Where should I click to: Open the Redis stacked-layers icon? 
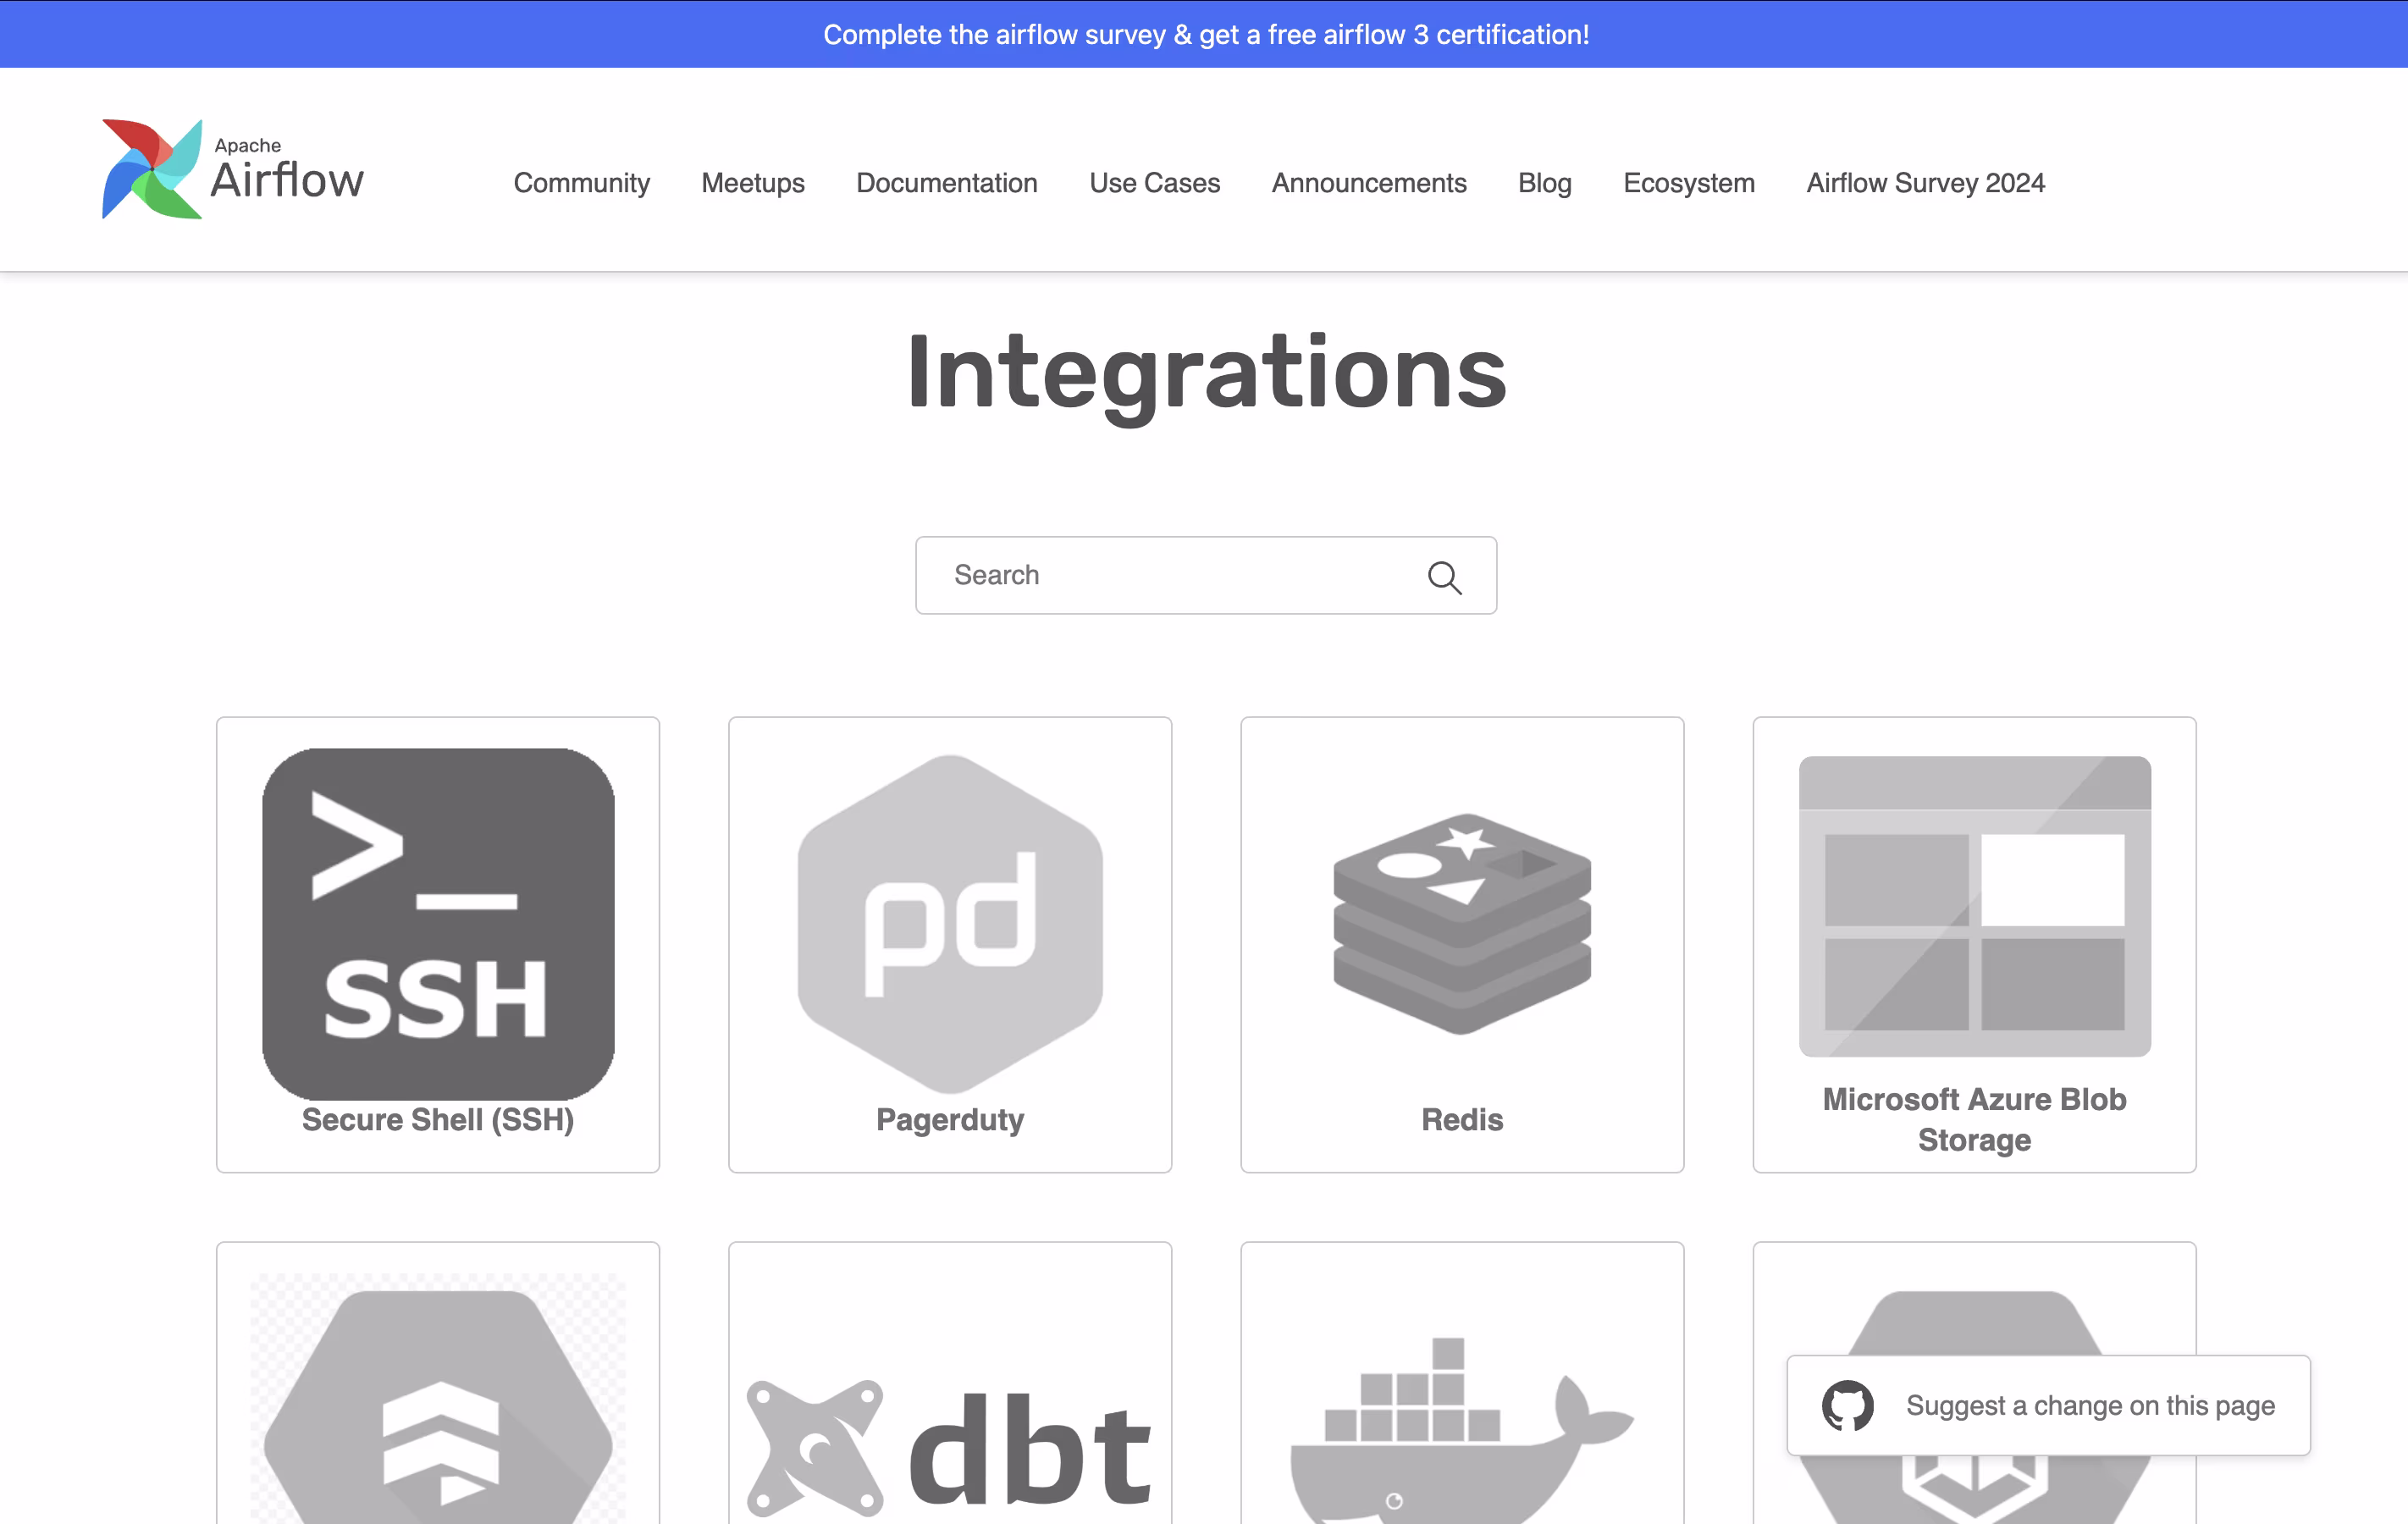coord(1462,922)
